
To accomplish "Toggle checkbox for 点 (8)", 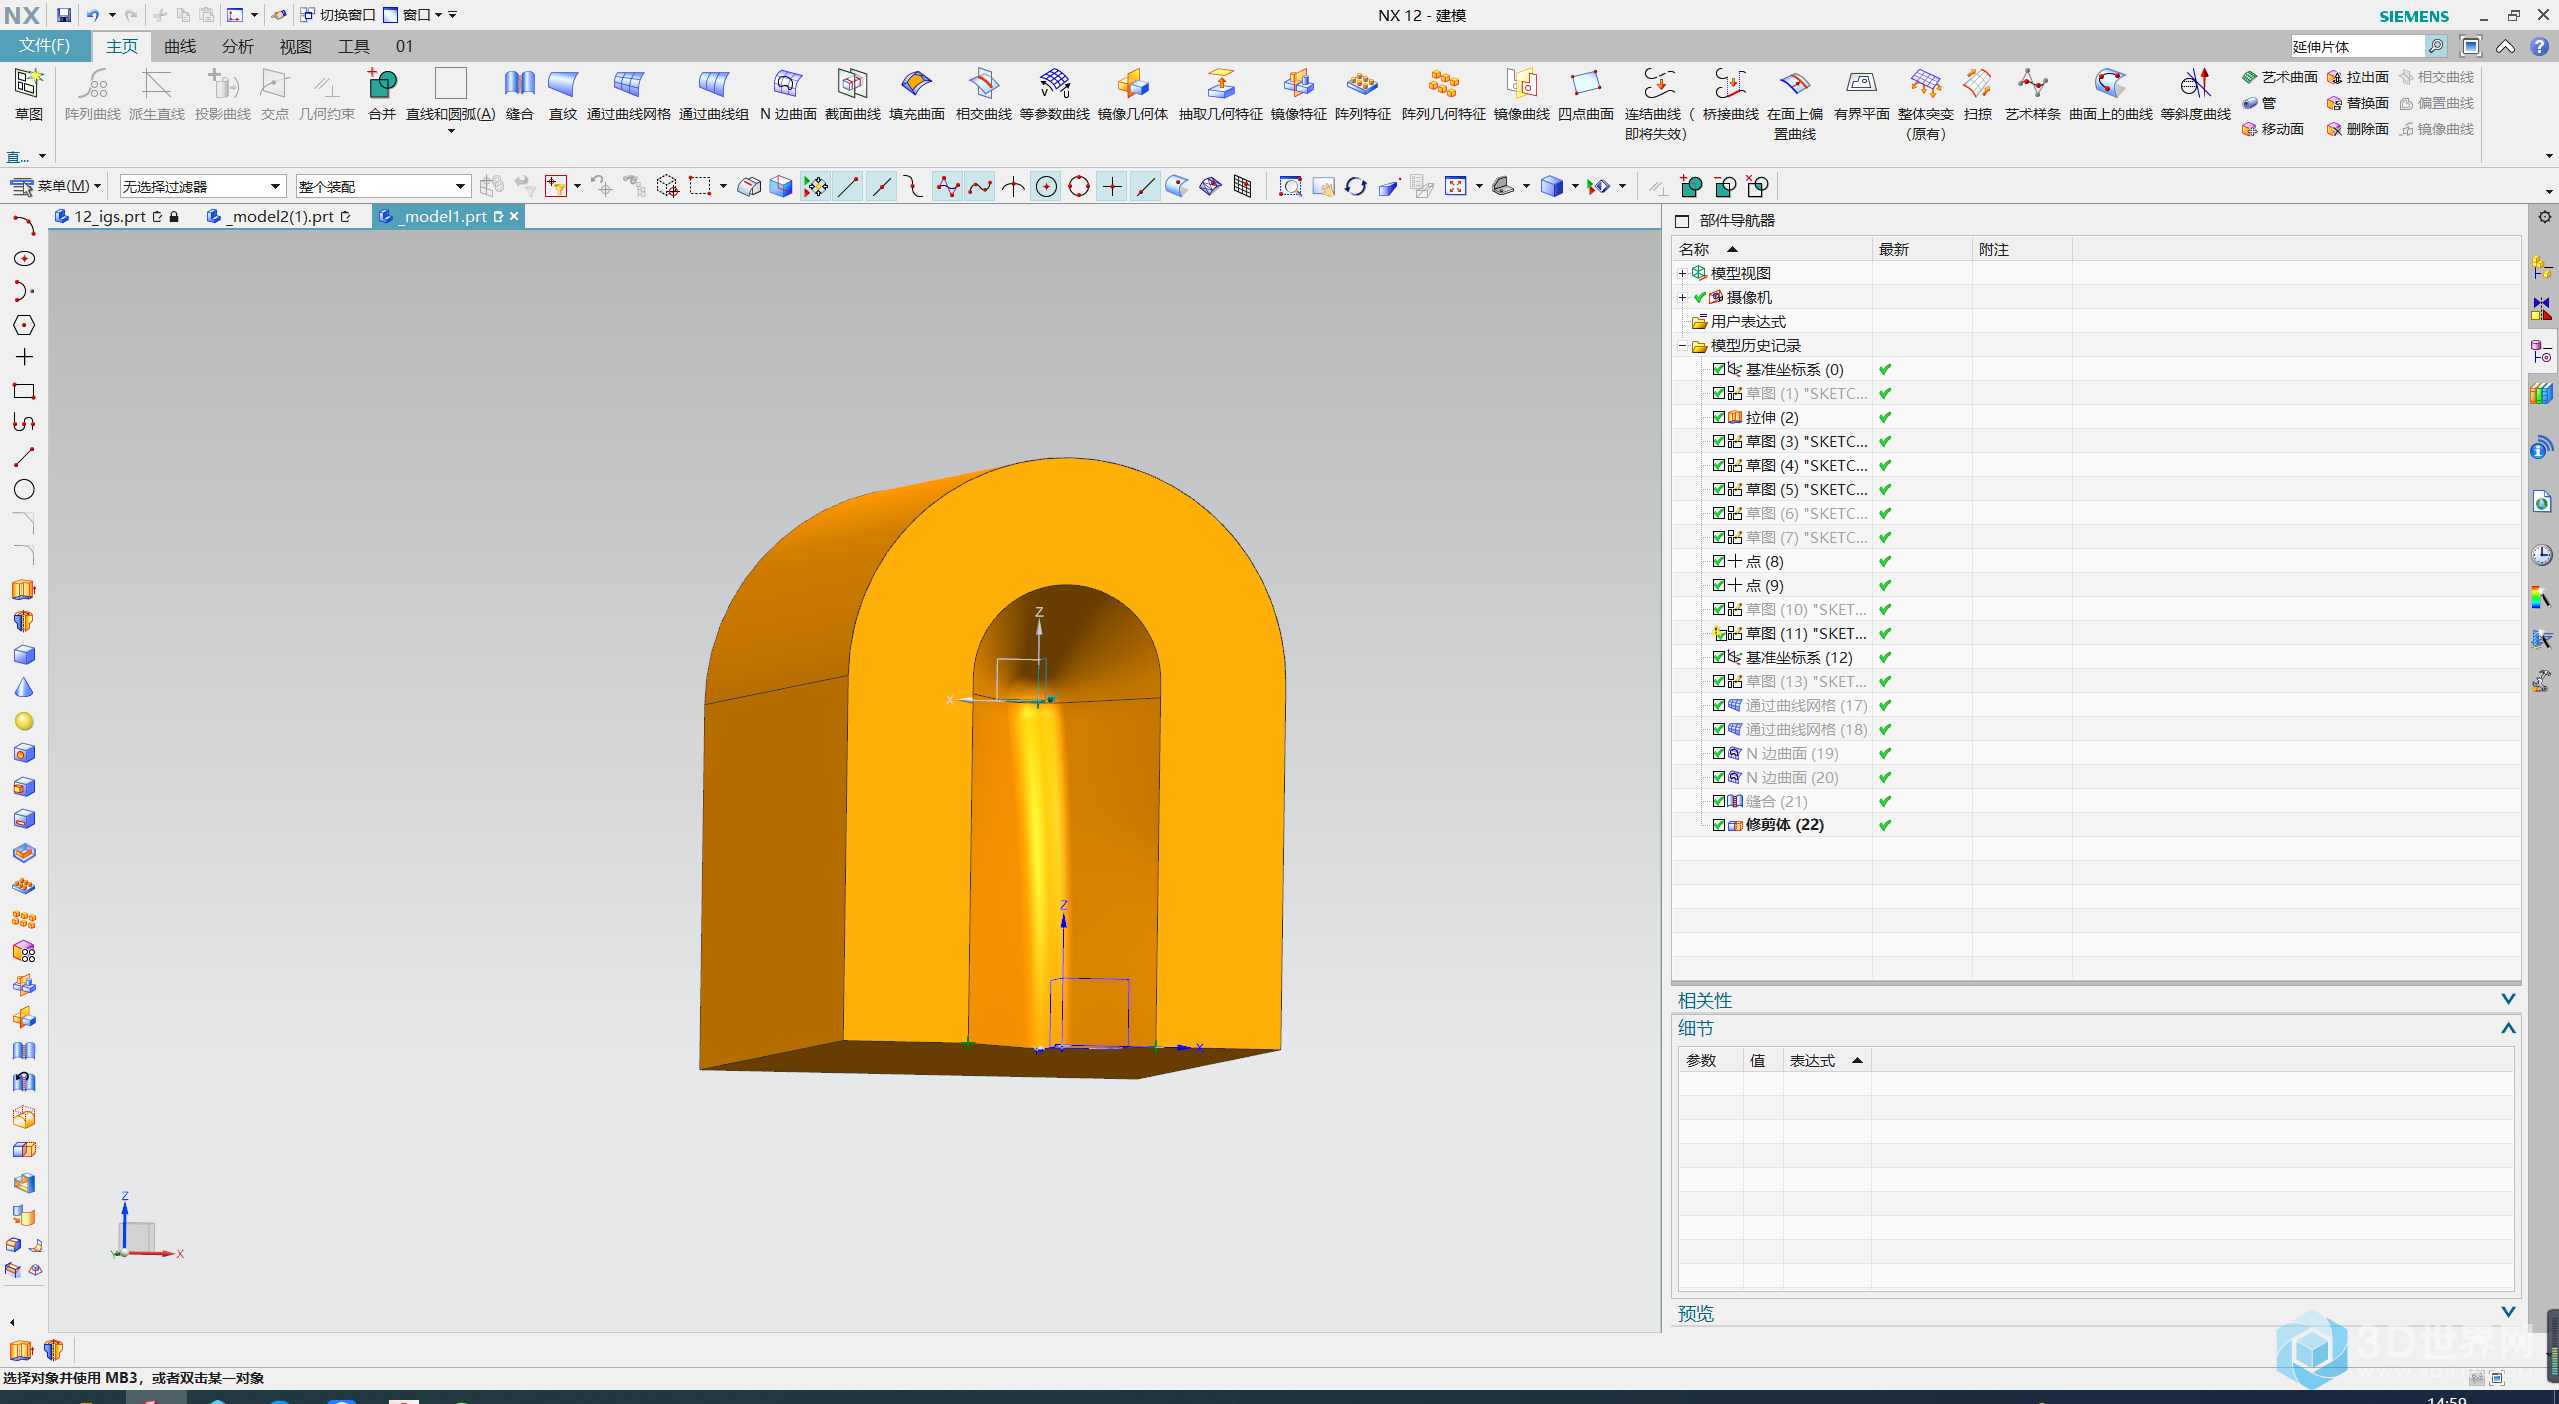I will (1718, 561).
